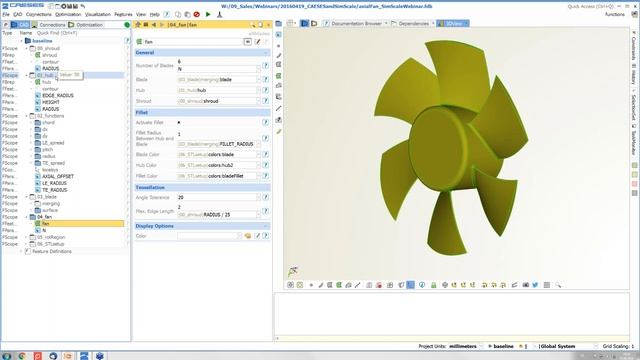
Task: Toggle visibility button beside fan name field
Action: point(248,42)
